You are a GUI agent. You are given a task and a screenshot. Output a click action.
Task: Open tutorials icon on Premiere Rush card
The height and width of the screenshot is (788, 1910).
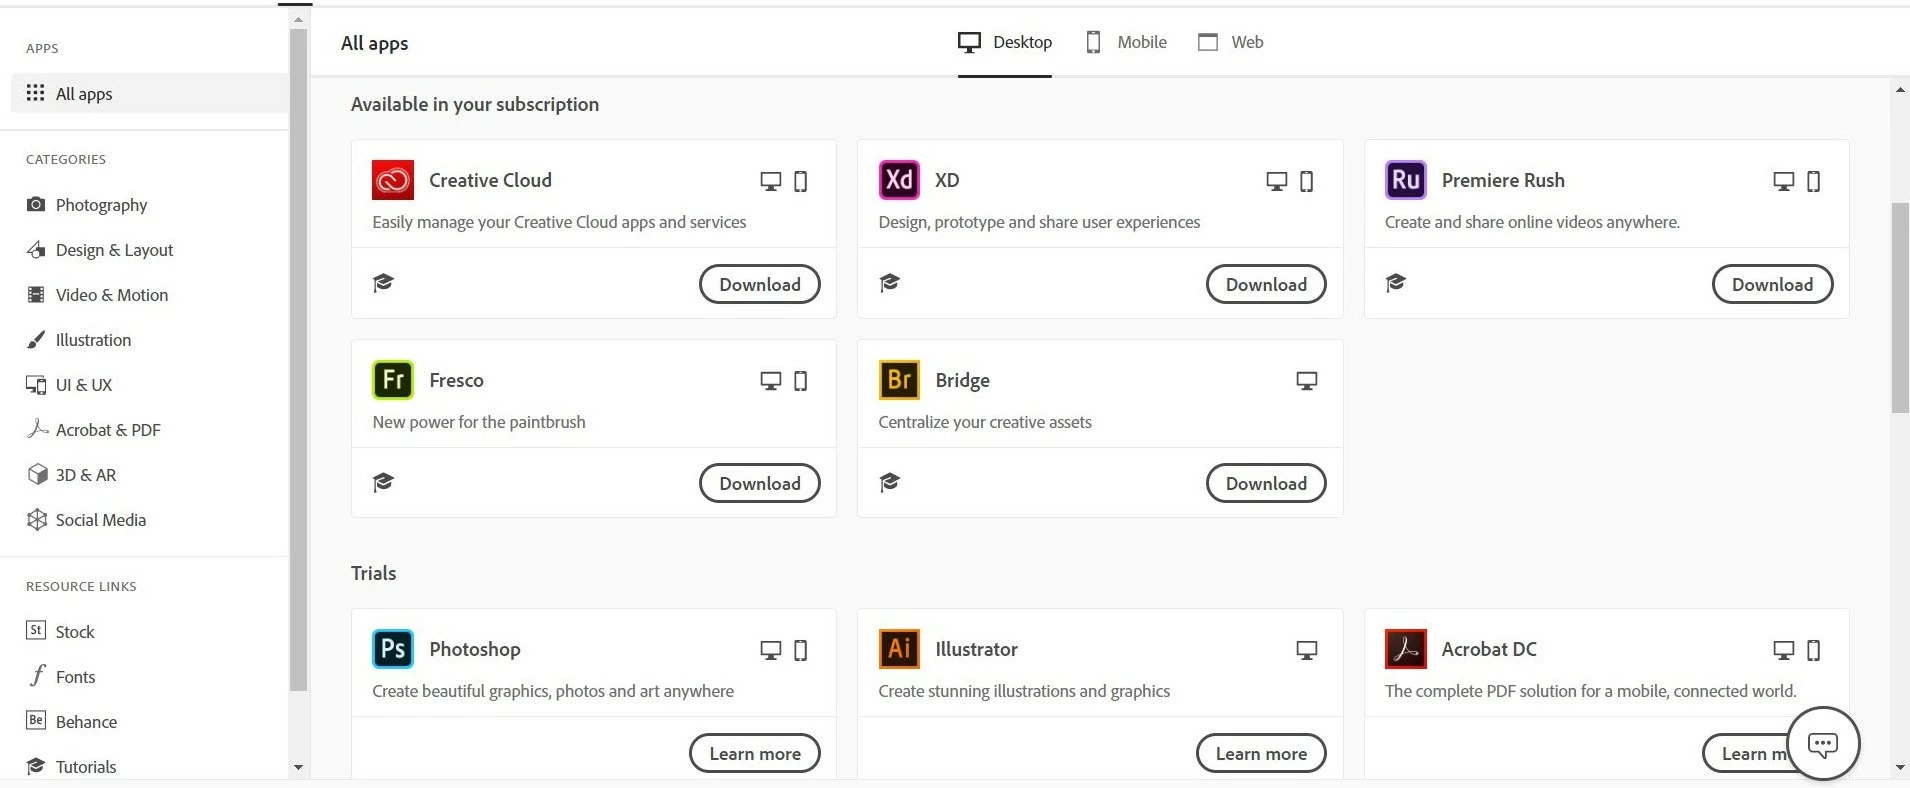pos(1396,283)
